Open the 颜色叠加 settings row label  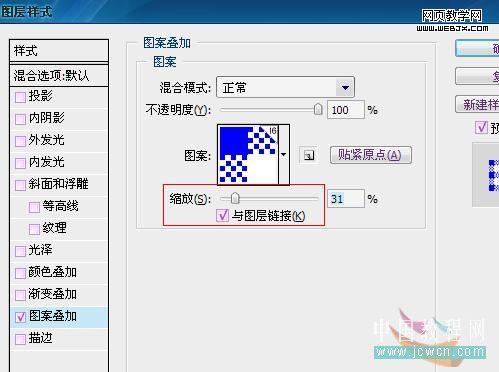[x=53, y=272]
